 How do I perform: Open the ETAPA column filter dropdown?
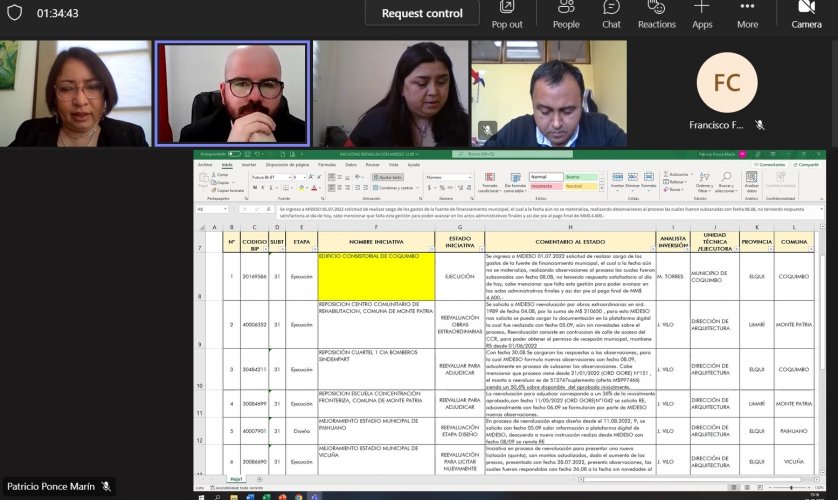point(311,248)
